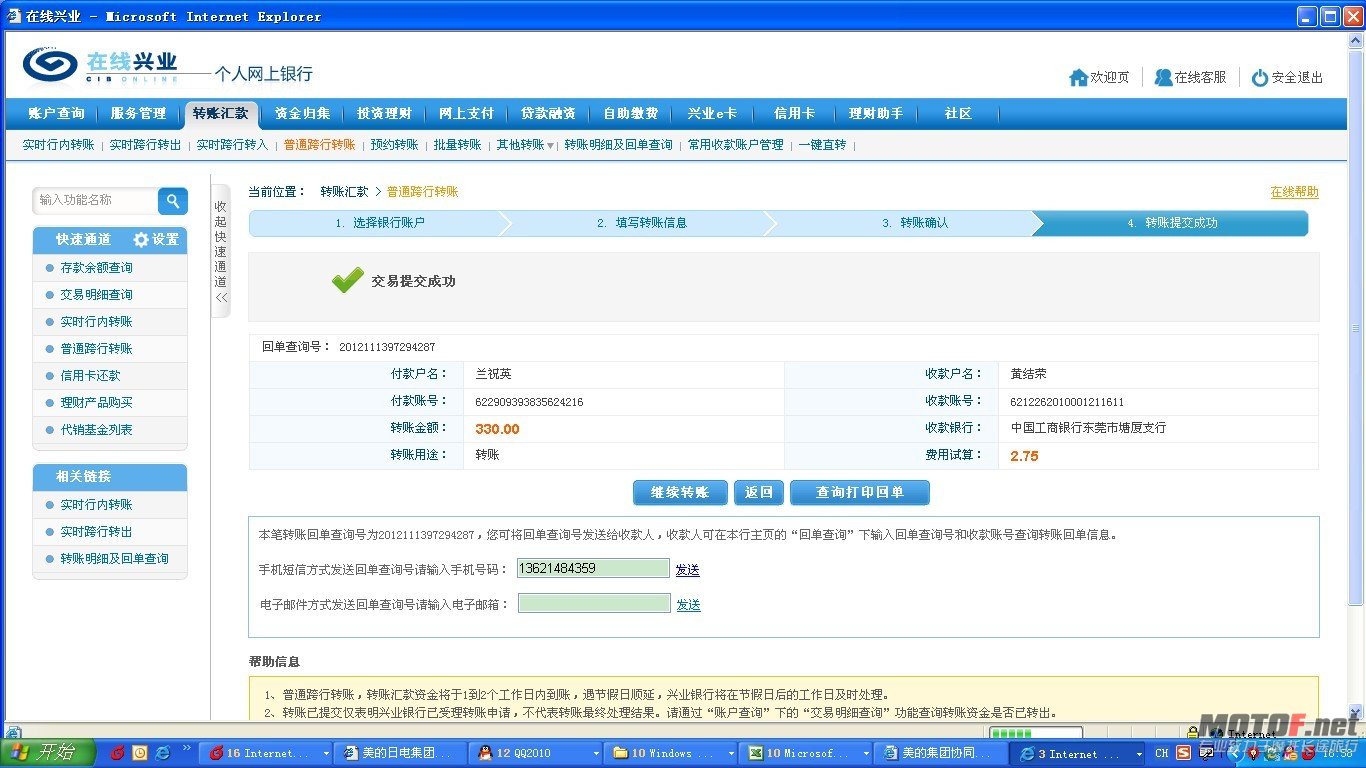This screenshot has height=768, width=1366.
Task: Open the 10 Windows Explorer taskbar group
Action: click(673, 753)
